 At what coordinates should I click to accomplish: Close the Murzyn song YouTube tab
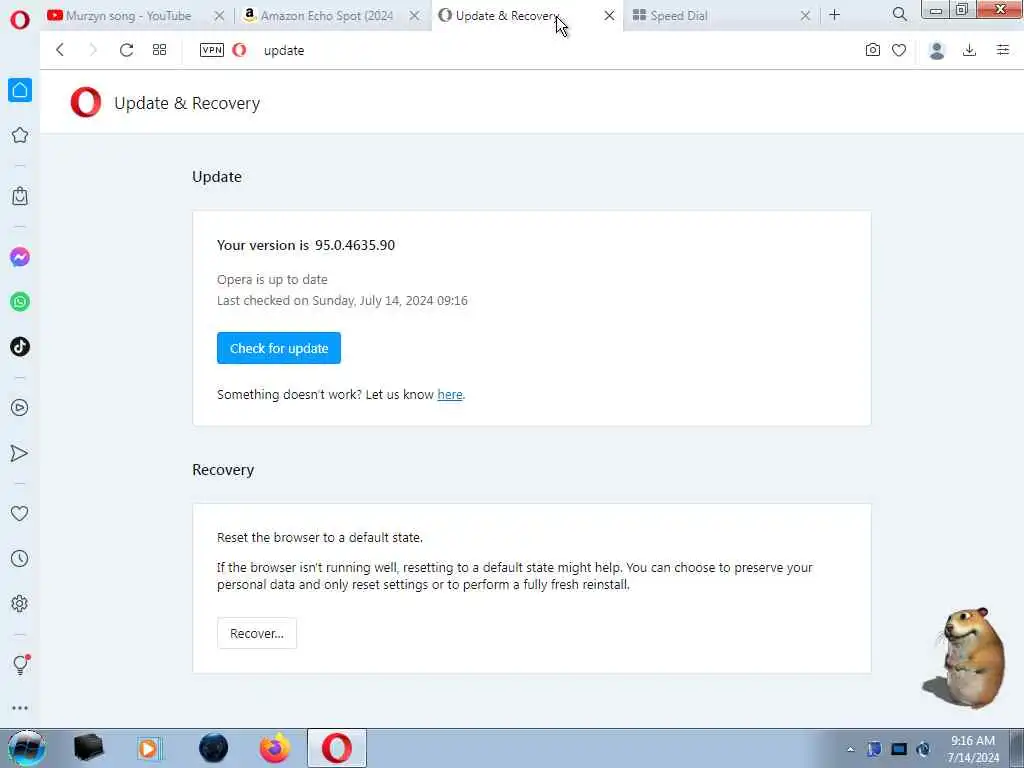(219, 15)
